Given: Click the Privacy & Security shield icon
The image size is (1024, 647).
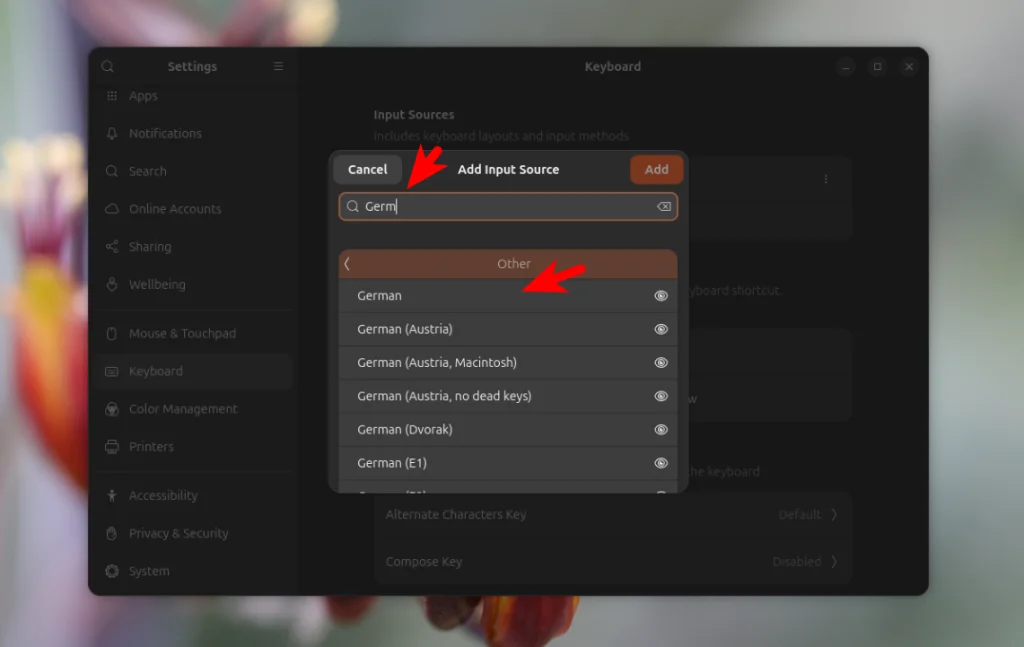Looking at the screenshot, I should (x=112, y=533).
